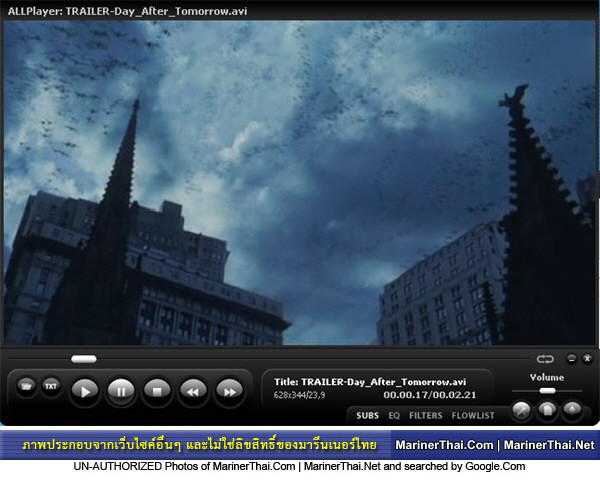Toggle the repeat loop icon

(545, 359)
